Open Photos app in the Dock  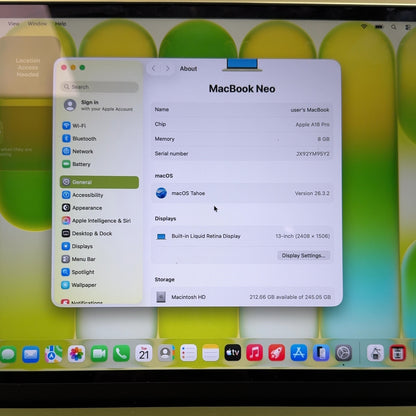point(76,353)
